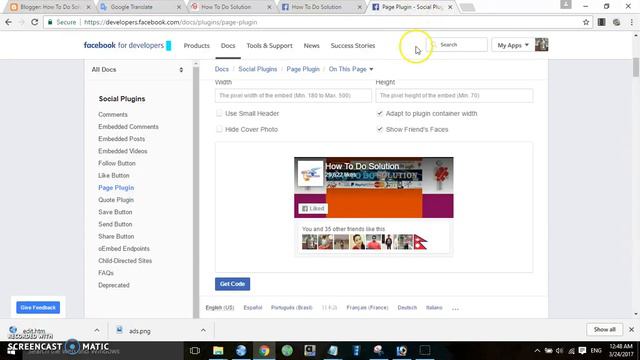640x360 pixels.
Task: Close the downloads bar
Action: pyautogui.click(x=631, y=329)
